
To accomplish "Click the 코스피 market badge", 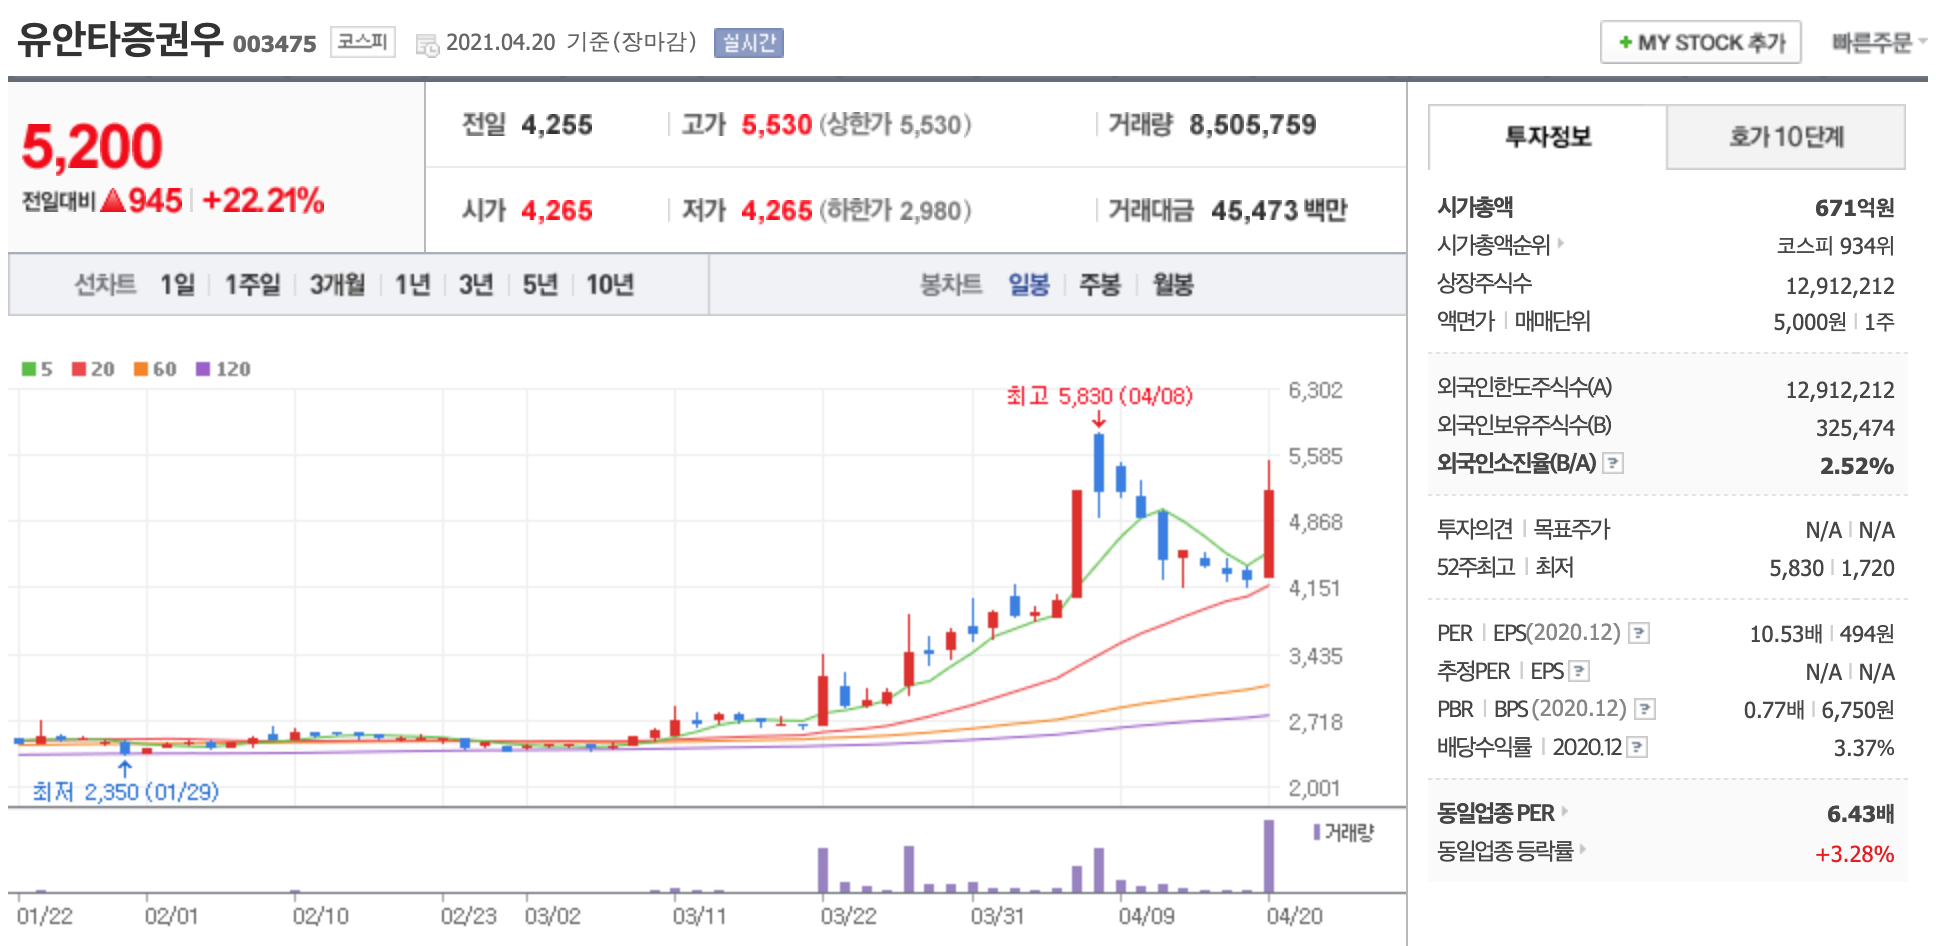I will click(x=363, y=42).
